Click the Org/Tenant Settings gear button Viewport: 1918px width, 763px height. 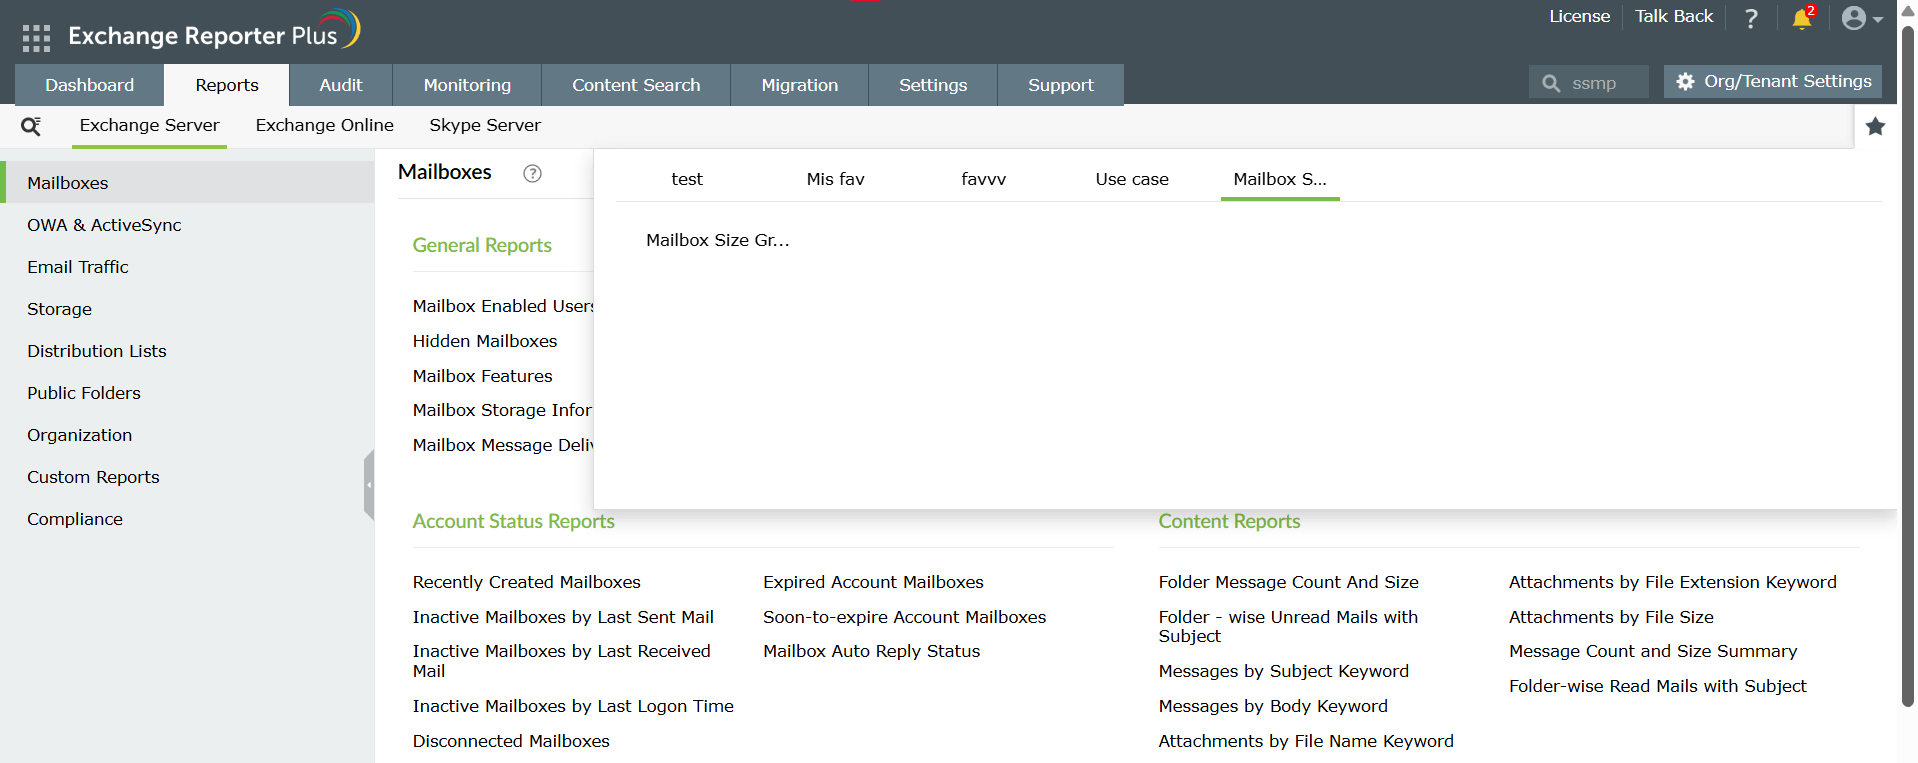coord(1773,81)
